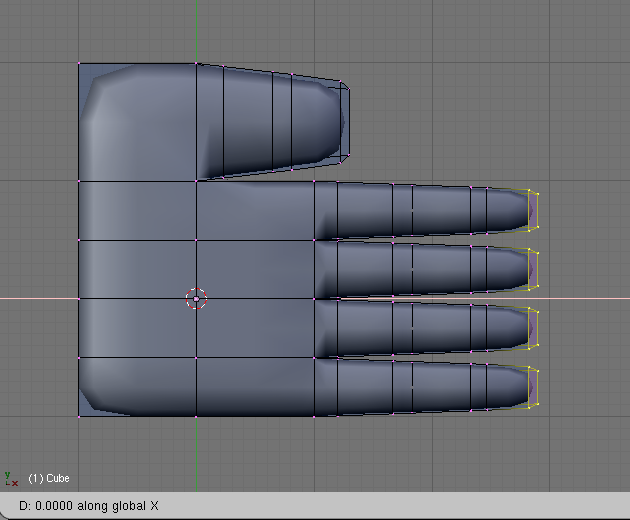Click the '(1) Cube' object label
The width and height of the screenshot is (630, 520).
(49, 478)
